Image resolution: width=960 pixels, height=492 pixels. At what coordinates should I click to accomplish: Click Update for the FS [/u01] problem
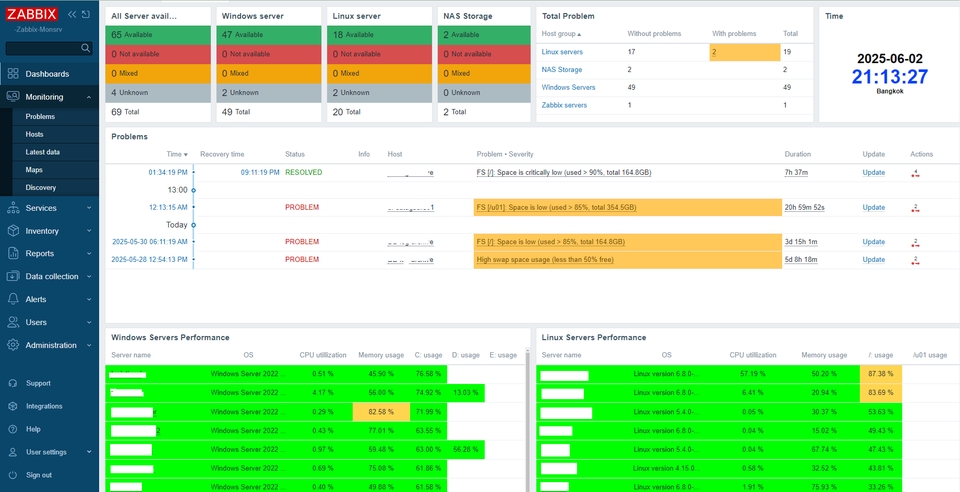coord(874,207)
